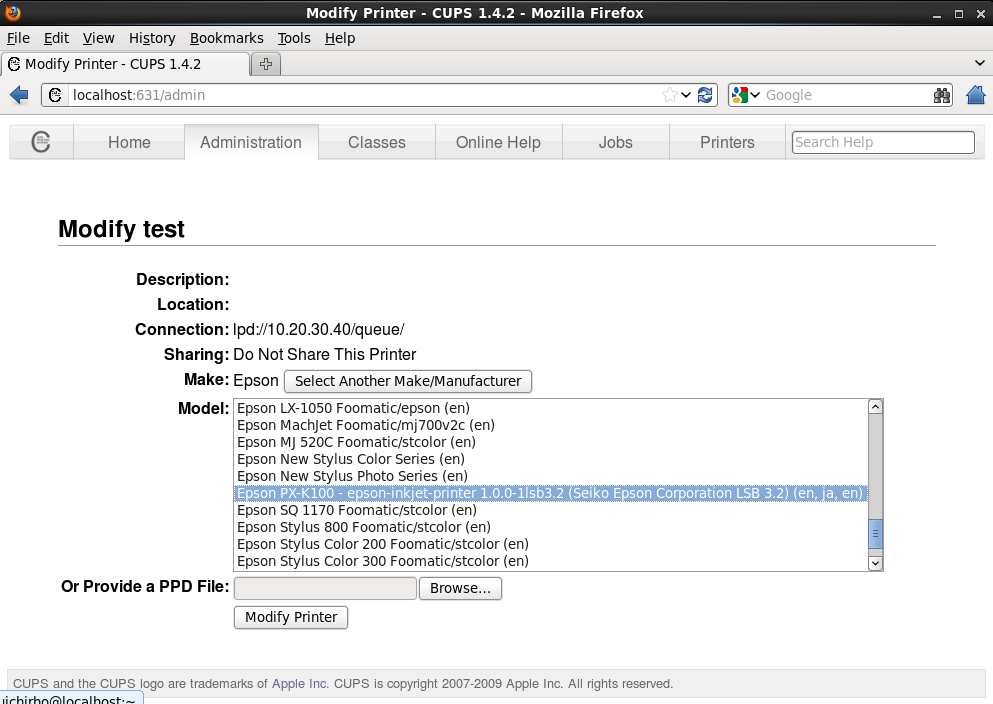Click the Search Help field
Screen dimensions: 993x704
pyautogui.click(x=883, y=142)
